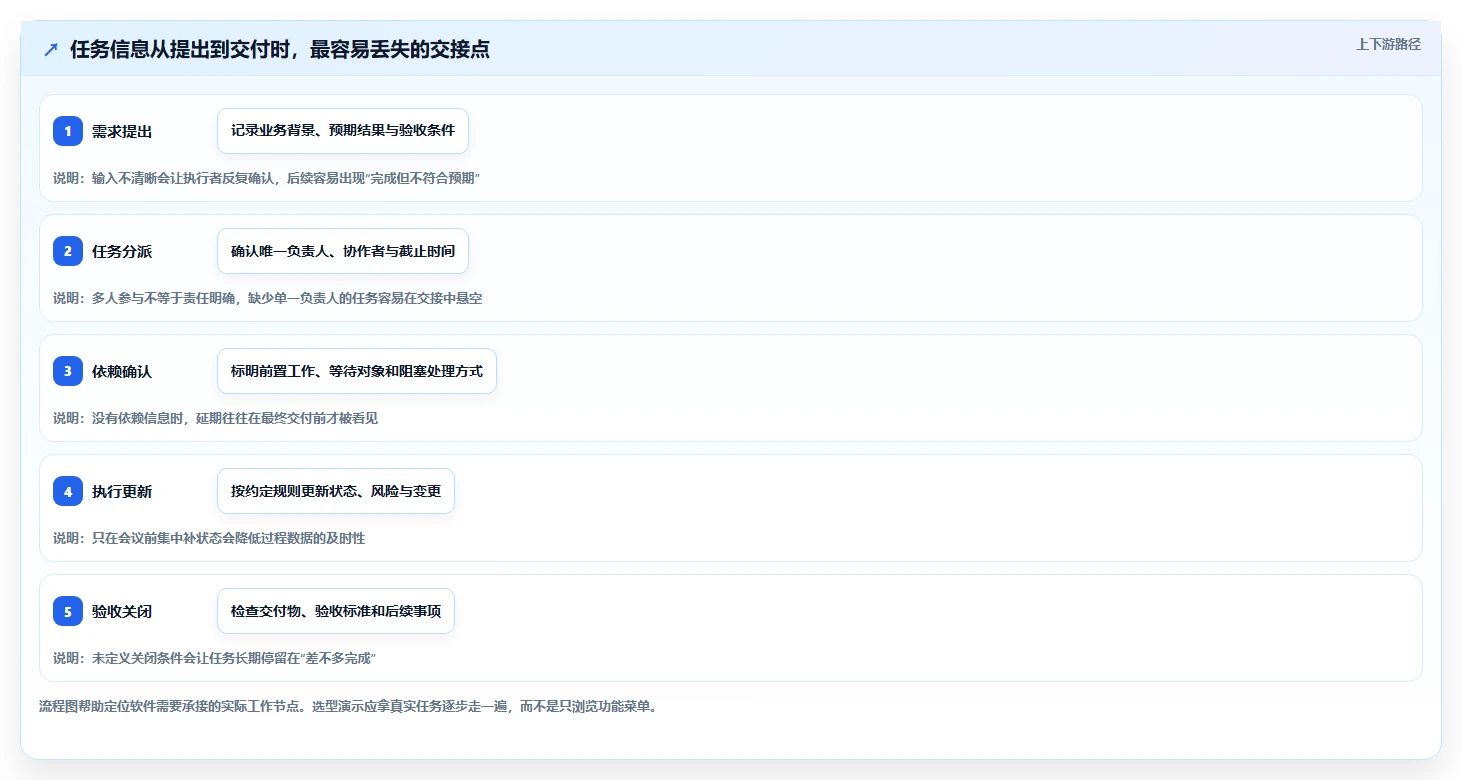Click the number 2 step badge

click(68, 251)
